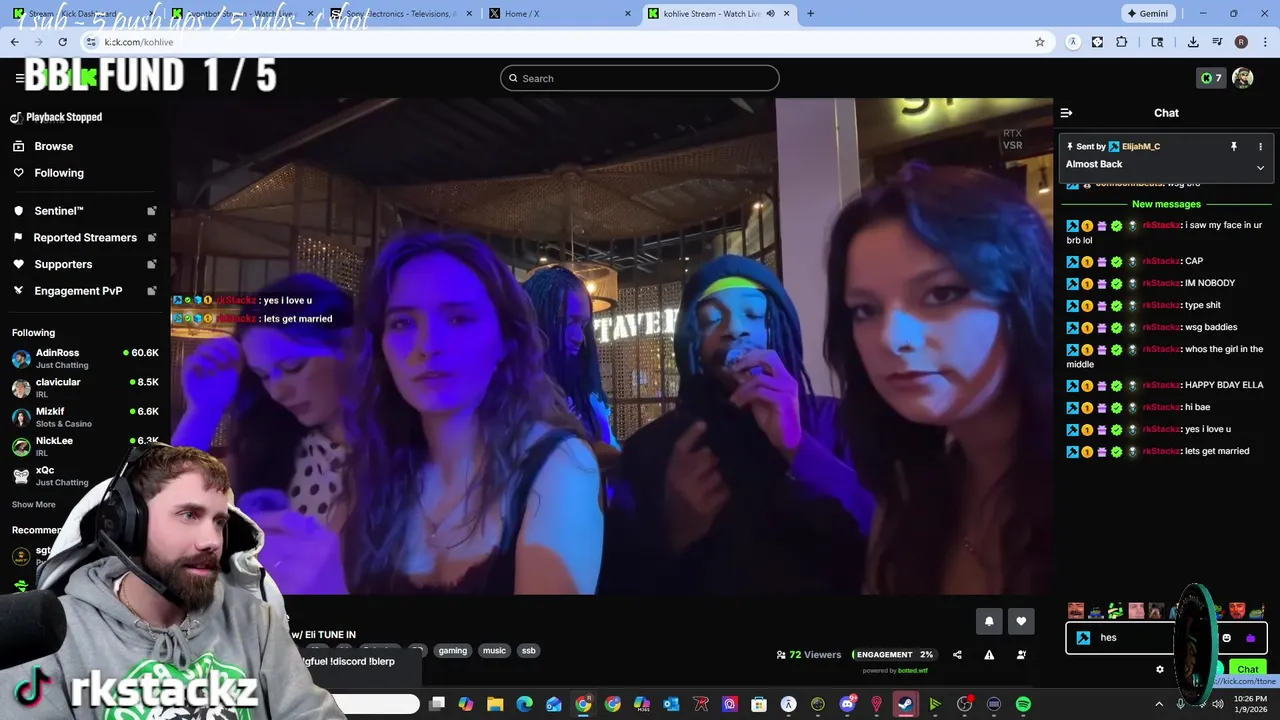Click the ssb tag

click(528, 651)
